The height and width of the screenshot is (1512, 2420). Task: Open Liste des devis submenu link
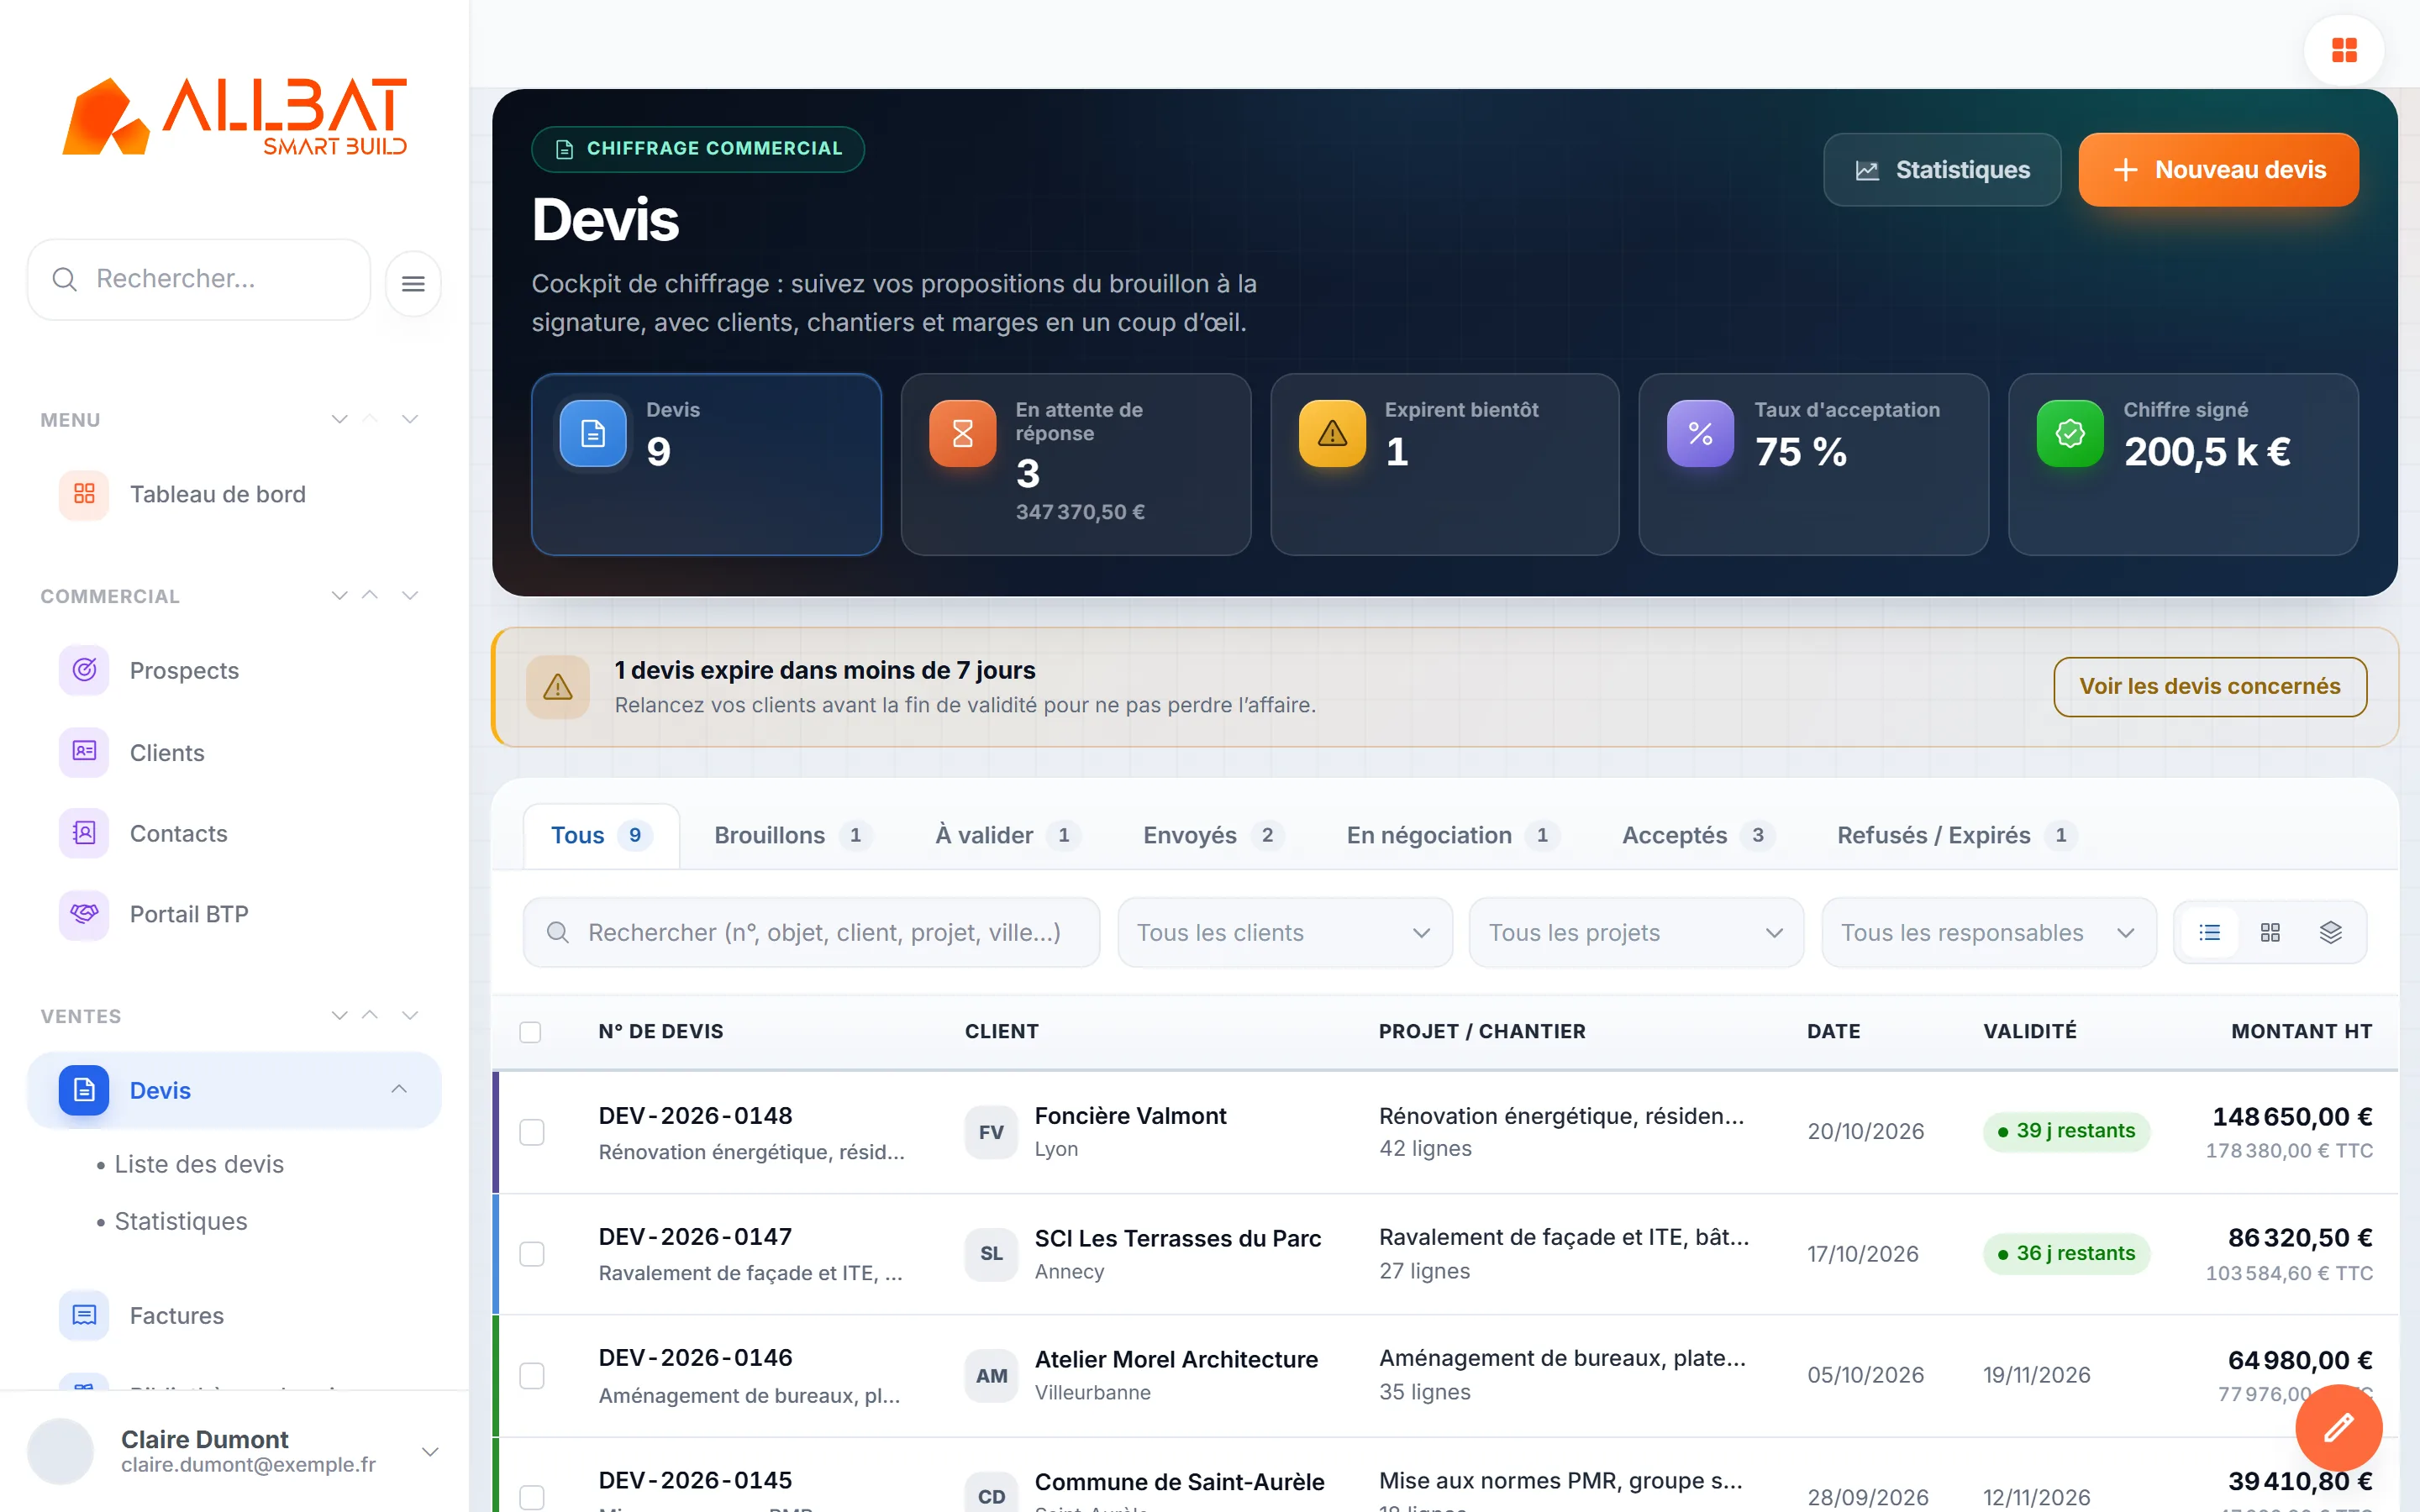(x=198, y=1164)
